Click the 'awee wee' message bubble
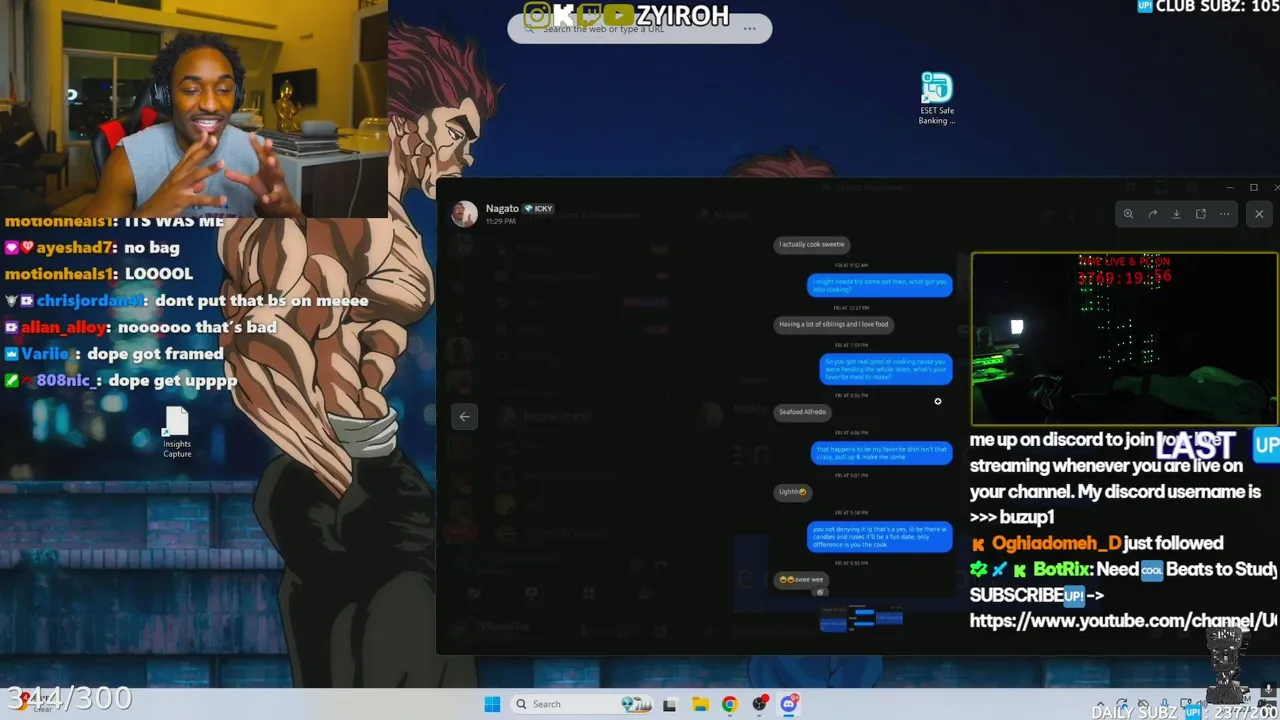 802,580
